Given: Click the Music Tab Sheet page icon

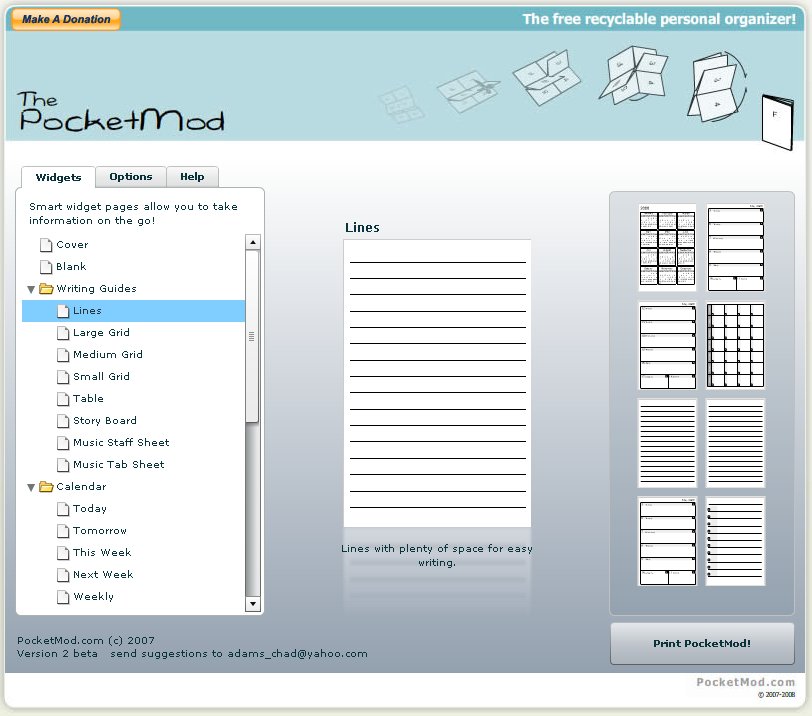Looking at the screenshot, I should click(63, 465).
